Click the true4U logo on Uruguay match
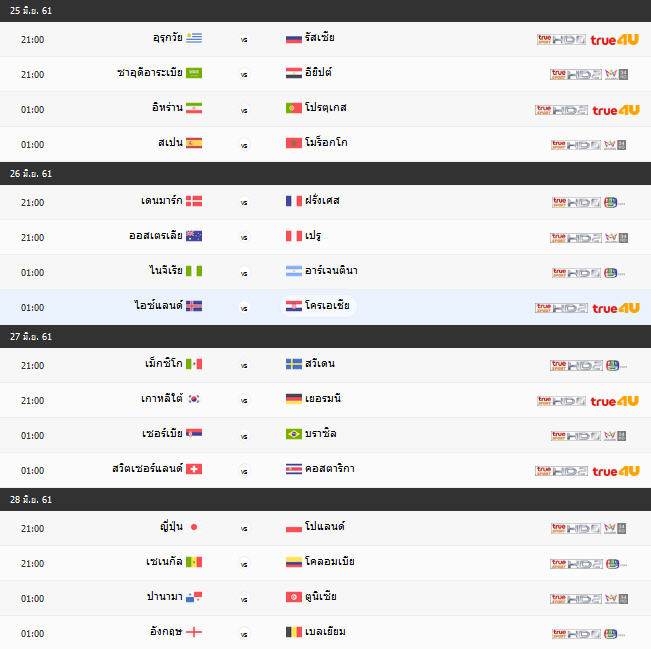The height and width of the screenshot is (649, 651). 614,40
